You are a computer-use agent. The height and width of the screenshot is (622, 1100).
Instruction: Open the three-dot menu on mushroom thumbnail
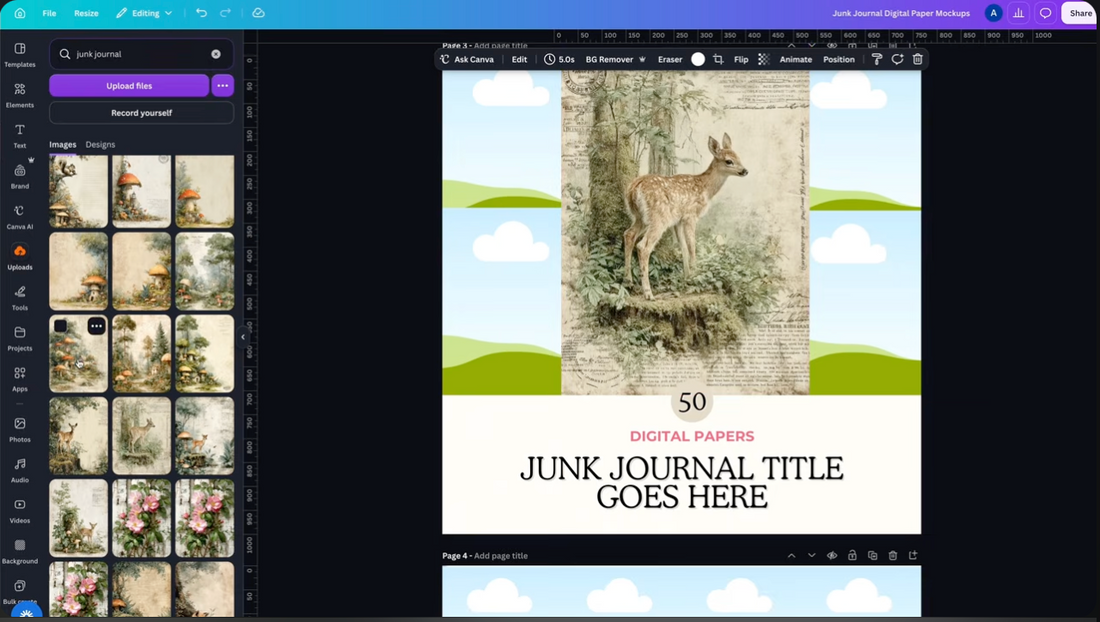96,326
